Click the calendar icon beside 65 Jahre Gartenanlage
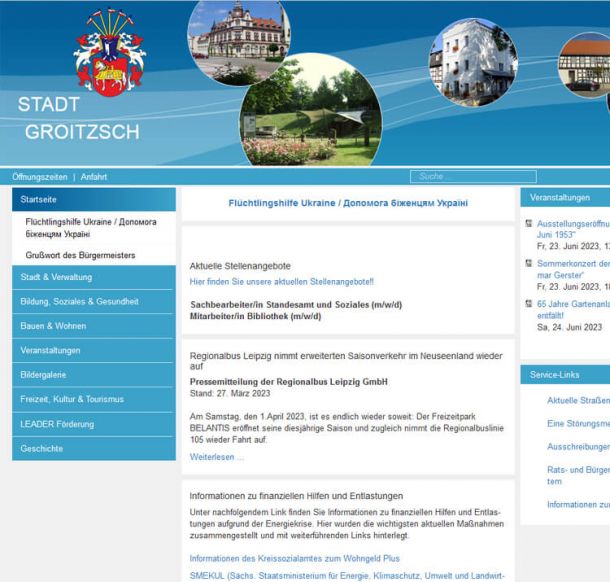The width and height of the screenshot is (610, 582). tap(528, 304)
